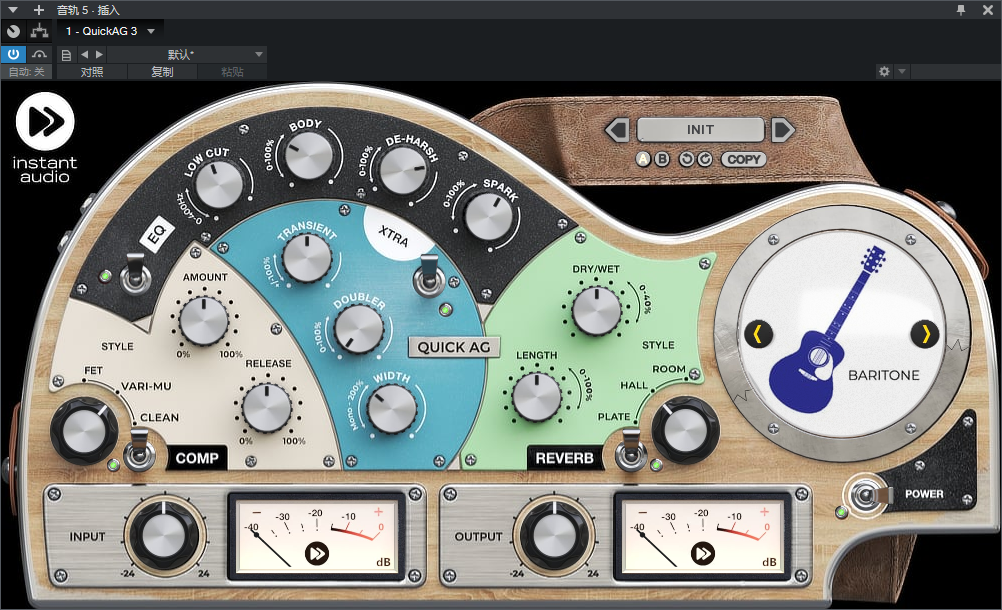
Task: Click the undo arrow icon
Action: [x=686, y=159]
